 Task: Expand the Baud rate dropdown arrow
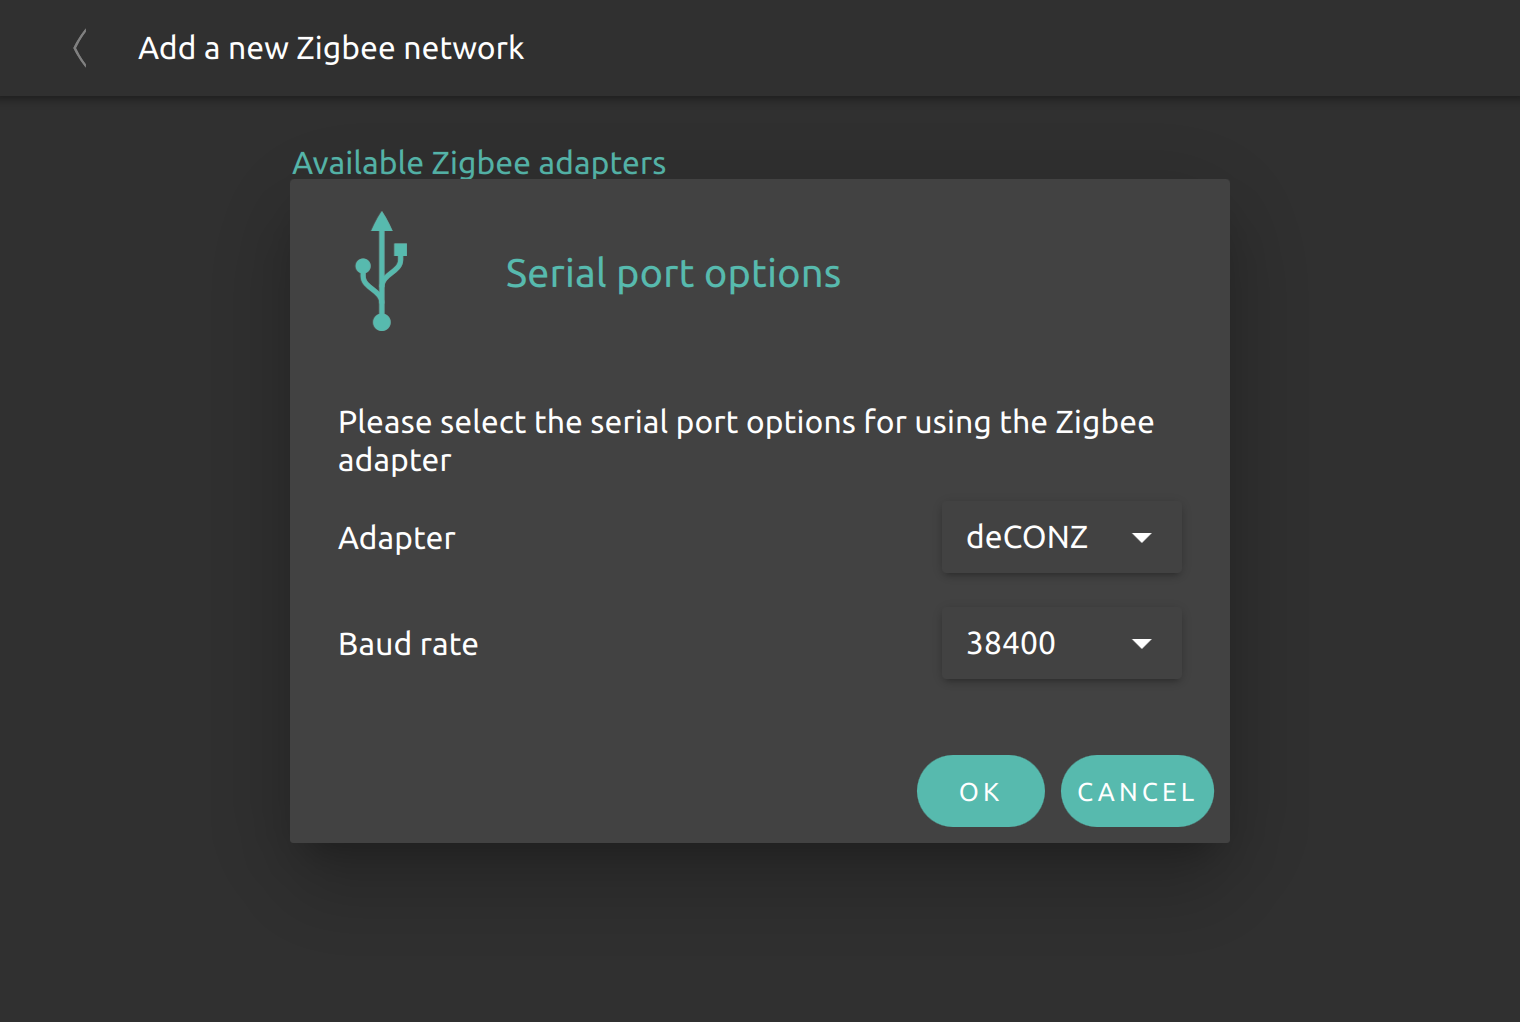[x=1141, y=644]
